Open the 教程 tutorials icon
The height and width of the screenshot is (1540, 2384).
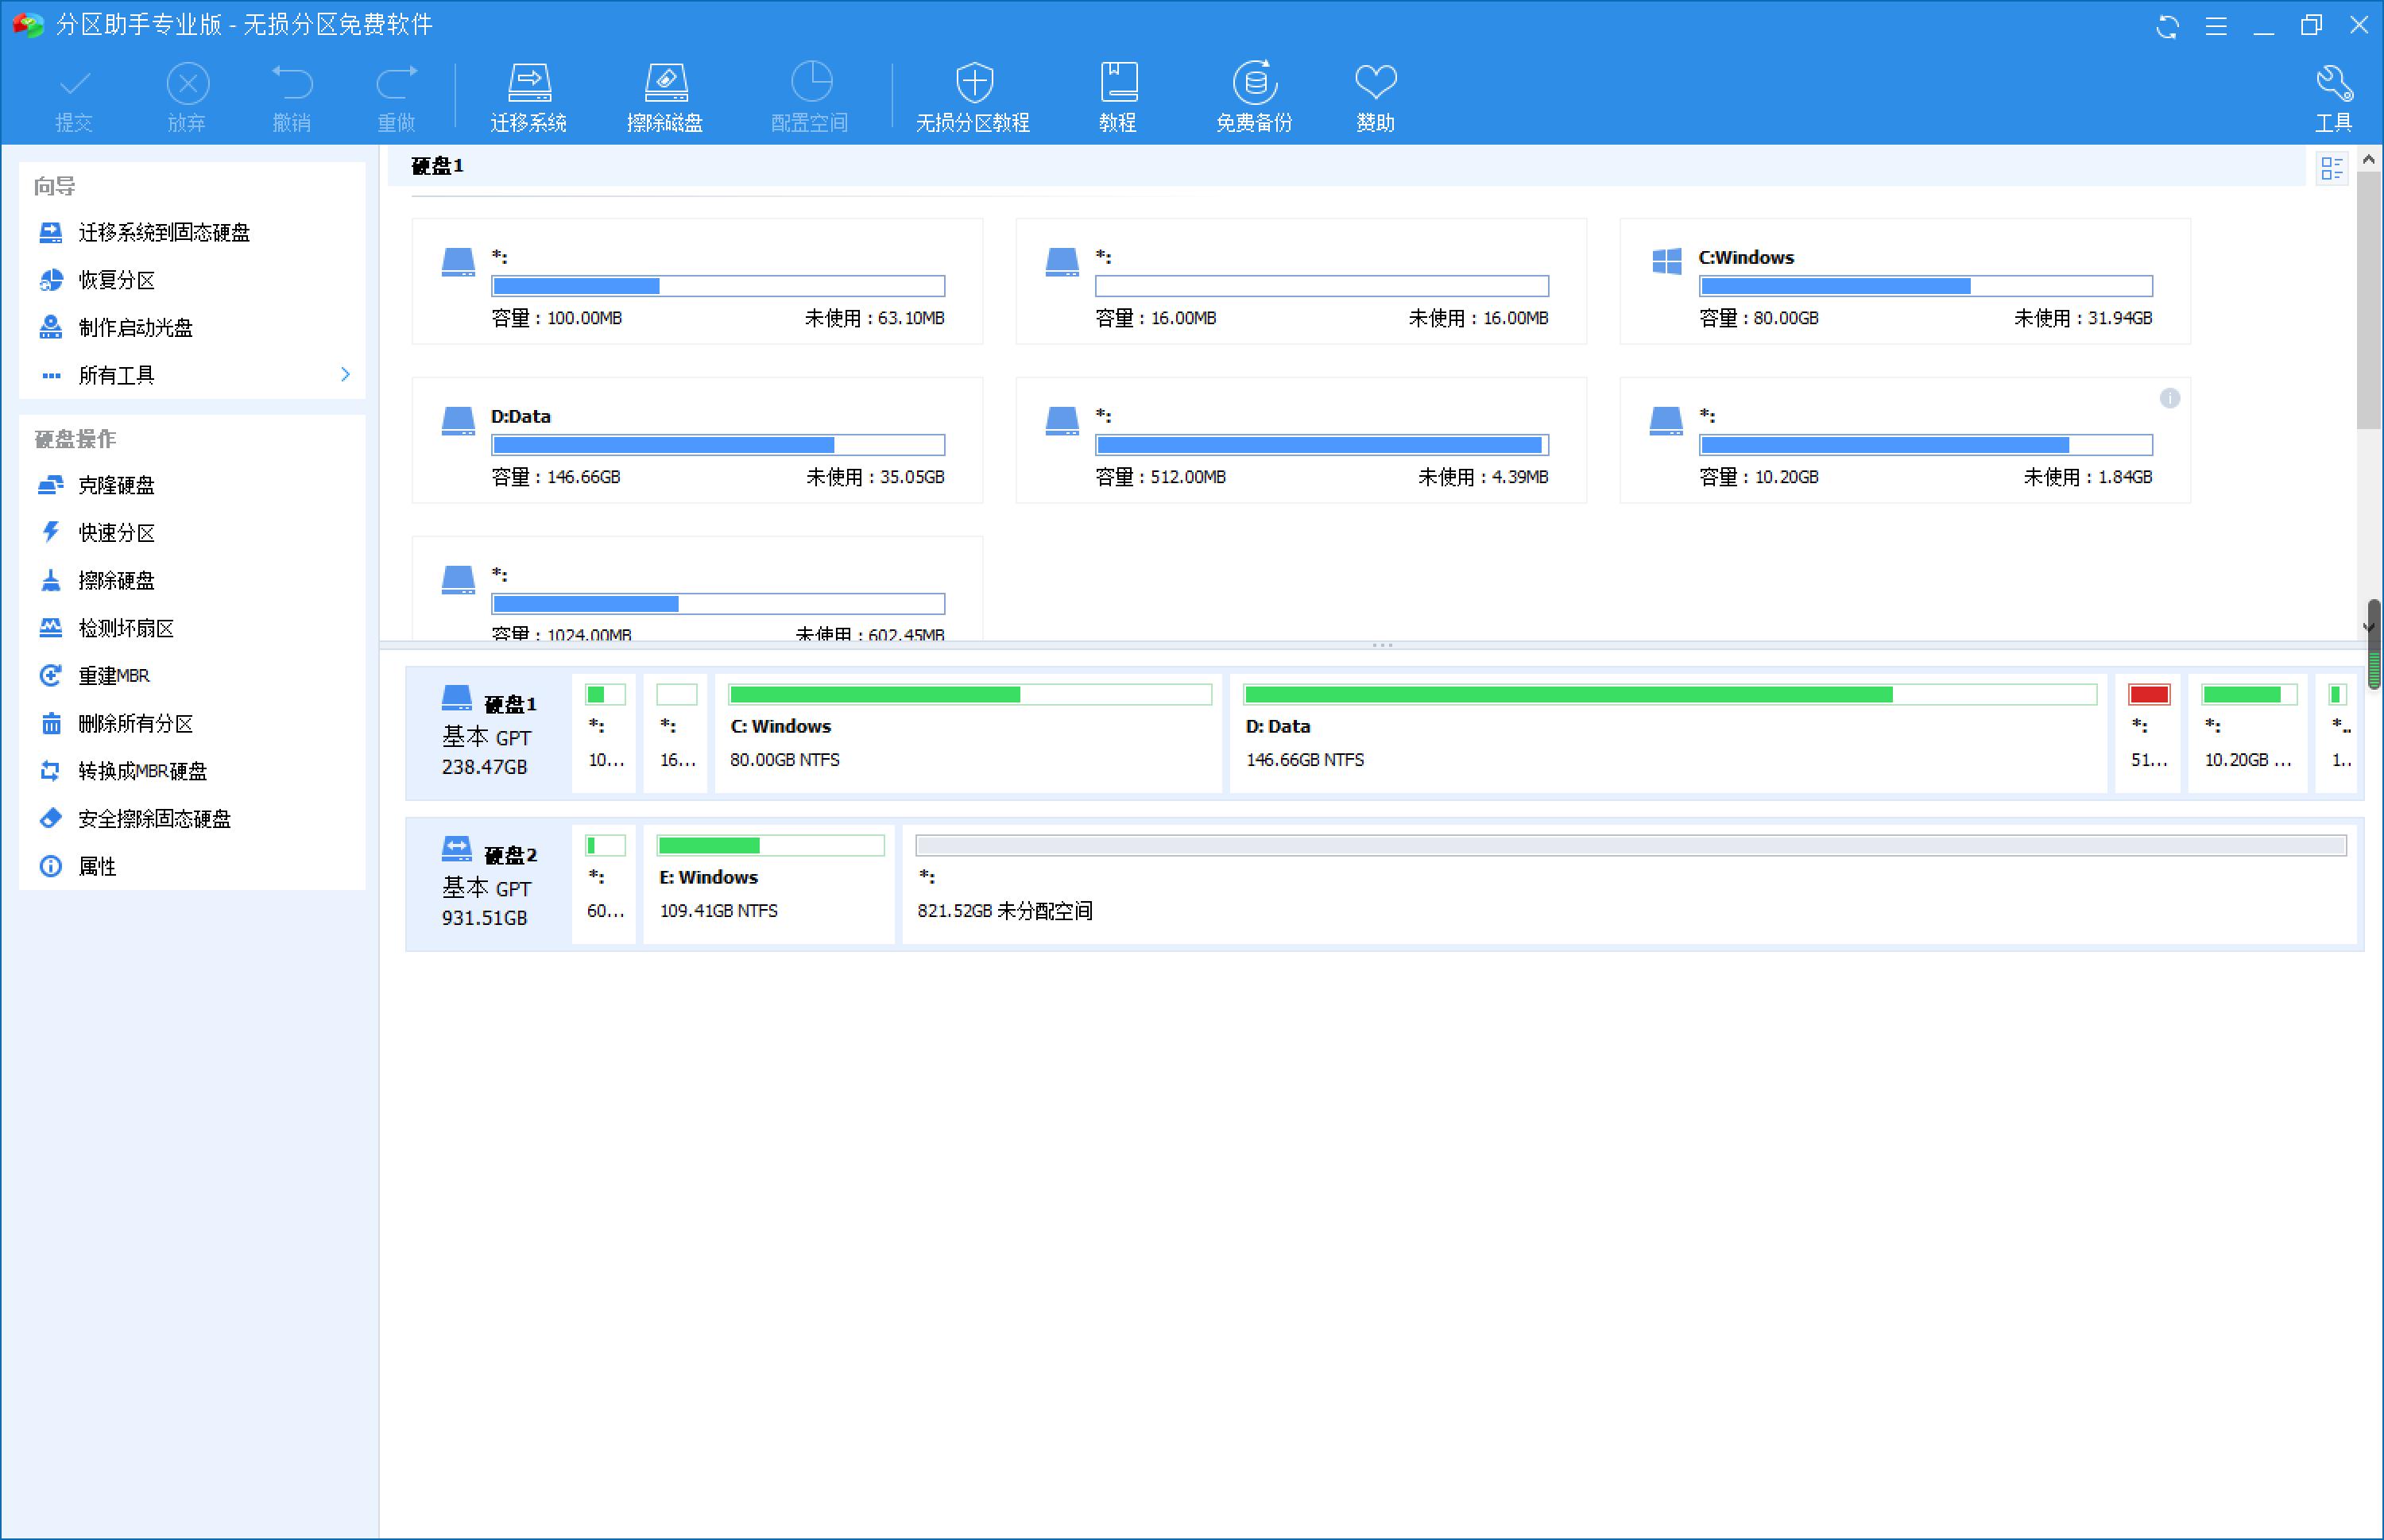1117,95
